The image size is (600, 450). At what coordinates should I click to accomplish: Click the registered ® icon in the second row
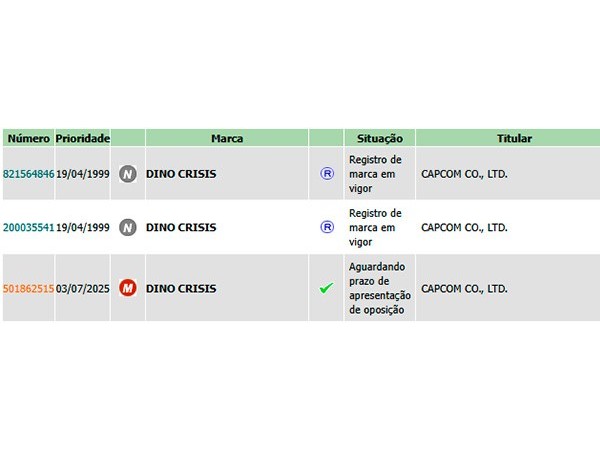point(327,227)
